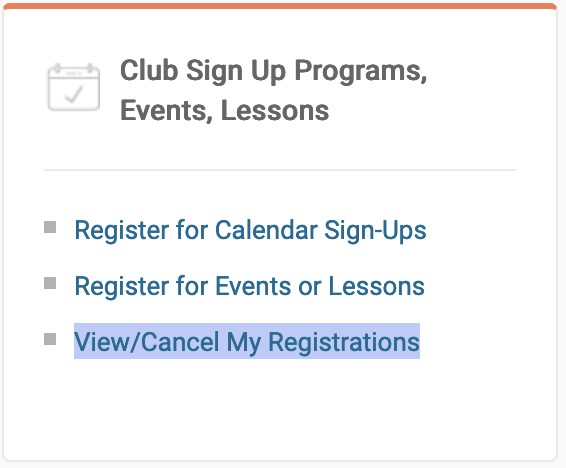Click the bullet beside Register for Calendar Sign-Ups
Viewport: 566px width, 468px height.
[50, 227]
